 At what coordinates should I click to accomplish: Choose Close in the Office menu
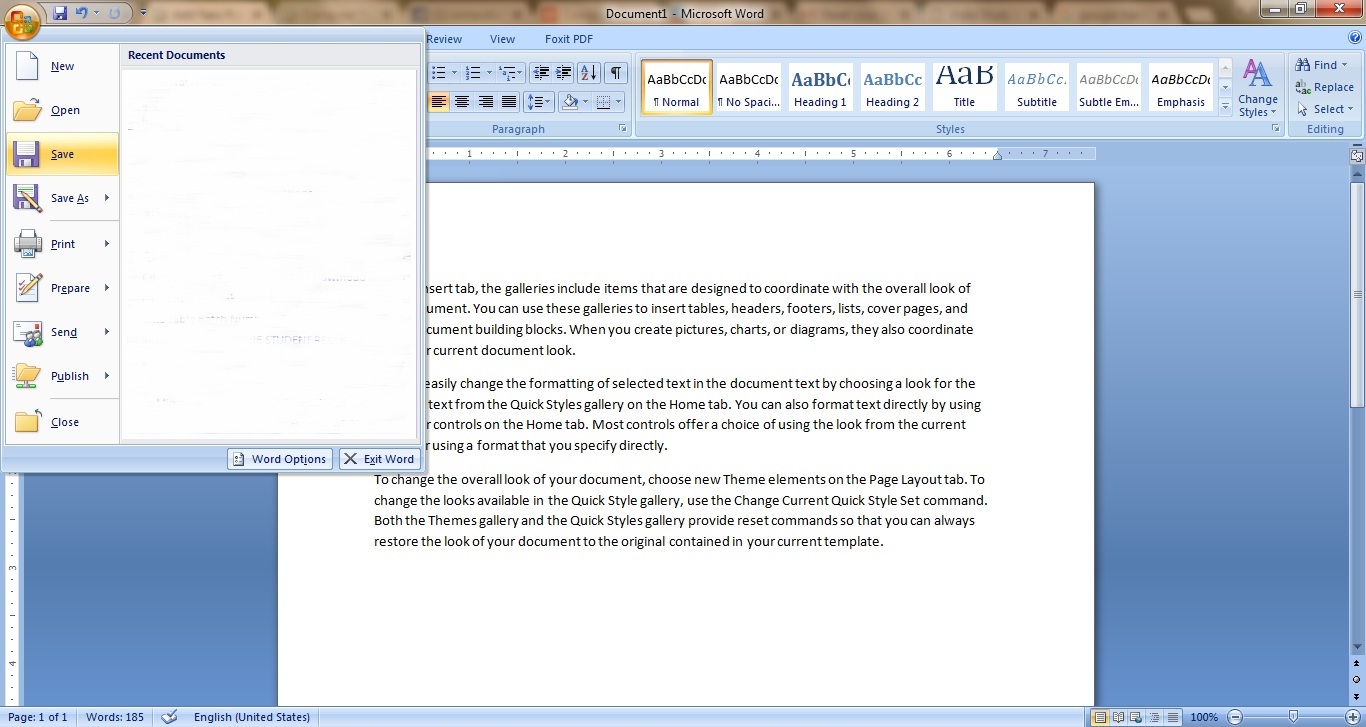click(62, 422)
